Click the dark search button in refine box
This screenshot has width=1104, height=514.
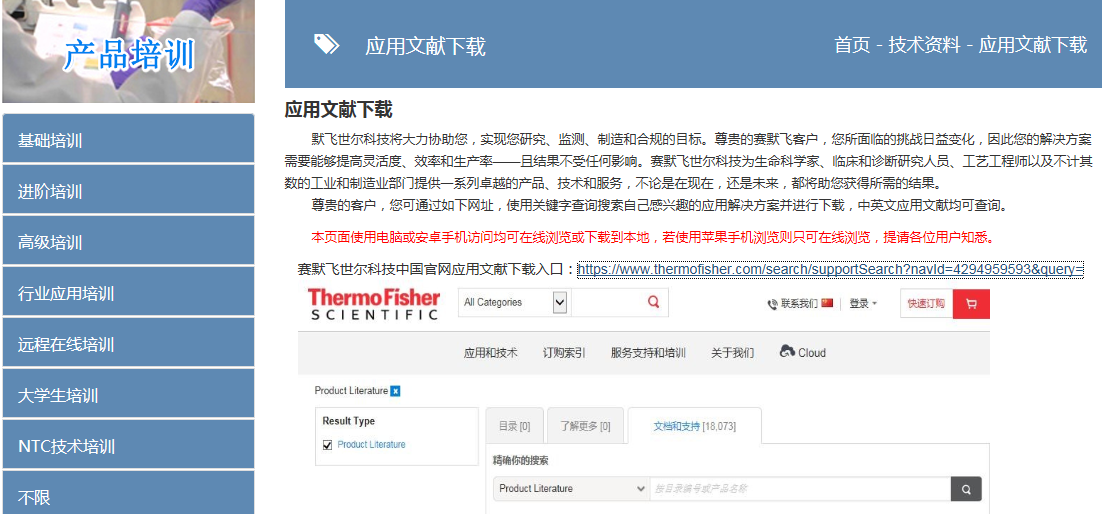[966, 489]
